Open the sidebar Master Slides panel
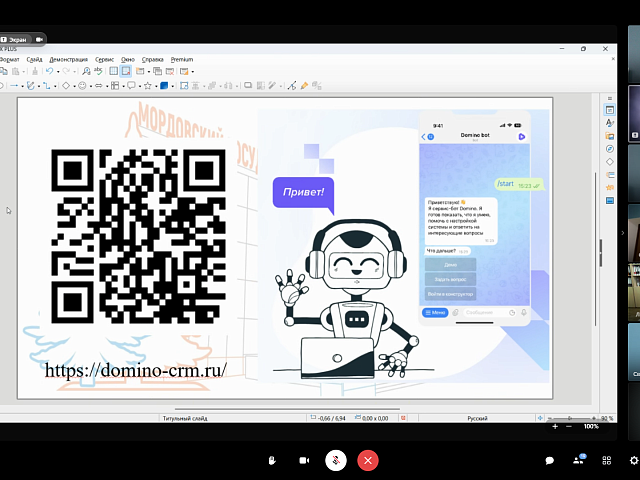Viewport: 640px width, 480px height. [x=610, y=201]
